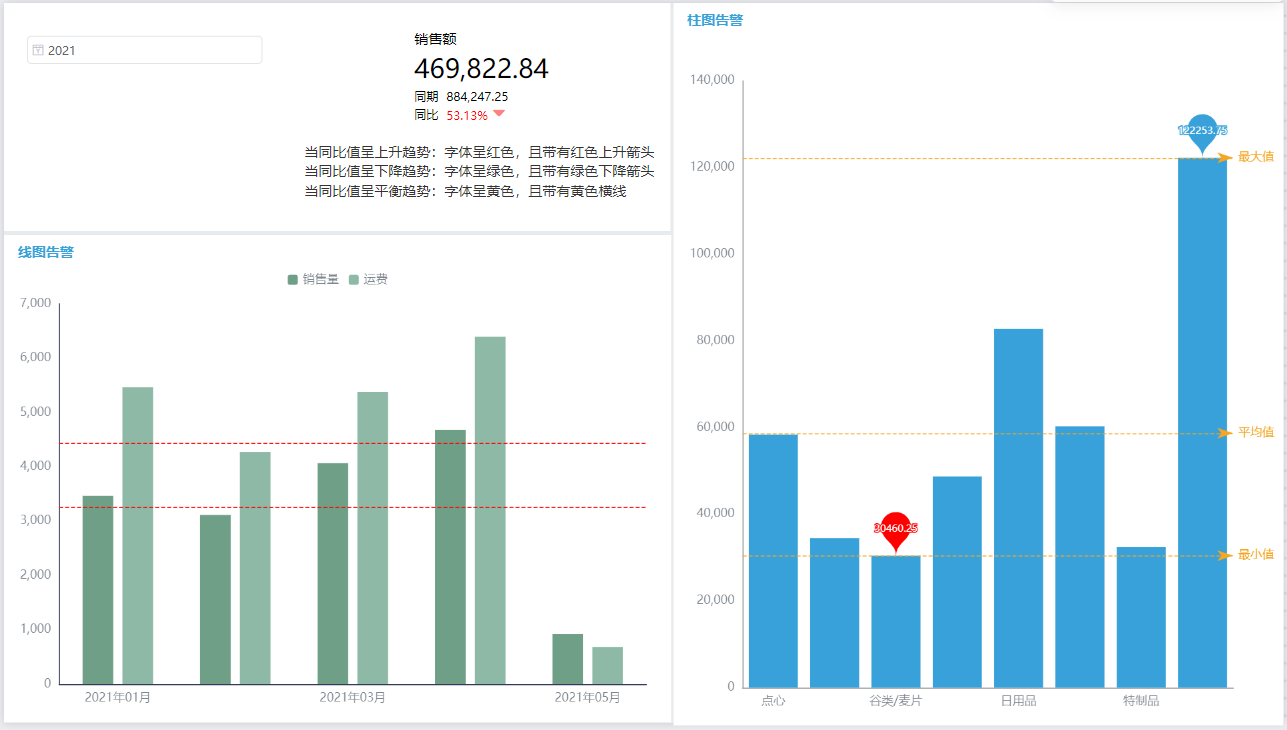
Task: Click the 同期 label
Action: pos(426,97)
